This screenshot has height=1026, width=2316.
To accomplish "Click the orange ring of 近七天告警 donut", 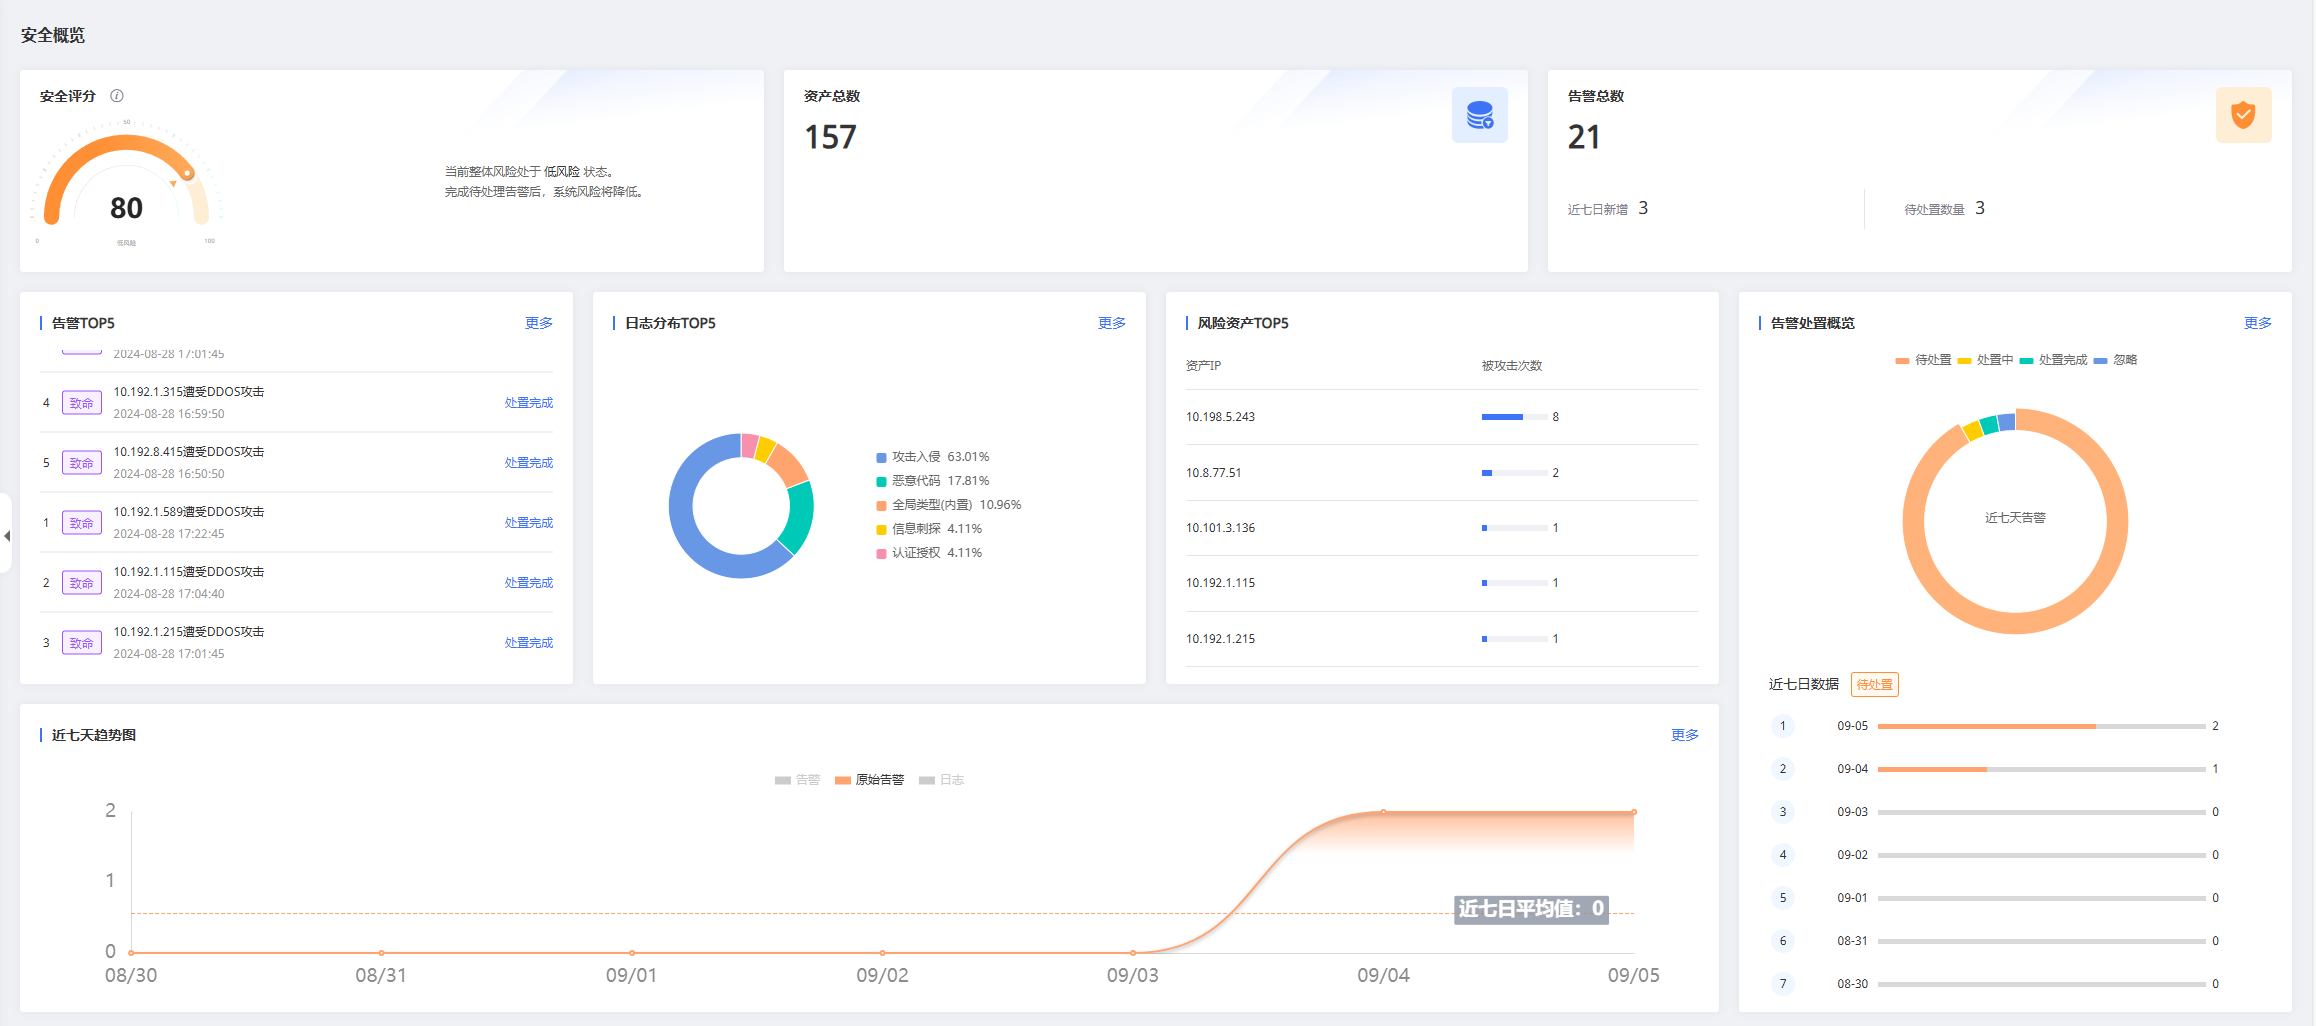I will pos(2015,622).
